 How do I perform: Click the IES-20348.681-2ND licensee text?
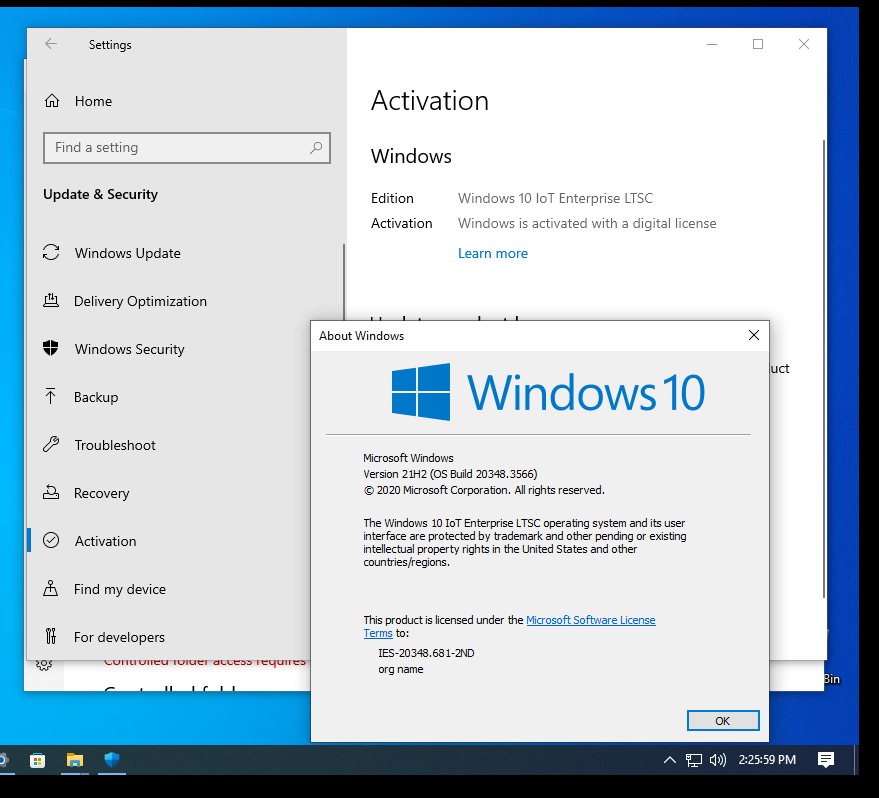tap(426, 653)
